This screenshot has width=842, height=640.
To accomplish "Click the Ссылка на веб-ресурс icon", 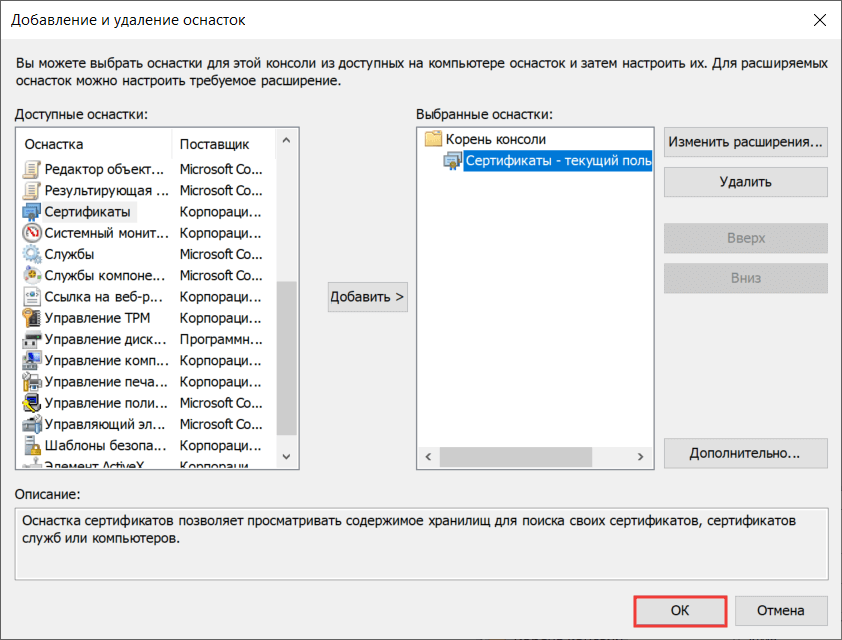I will (x=30, y=297).
